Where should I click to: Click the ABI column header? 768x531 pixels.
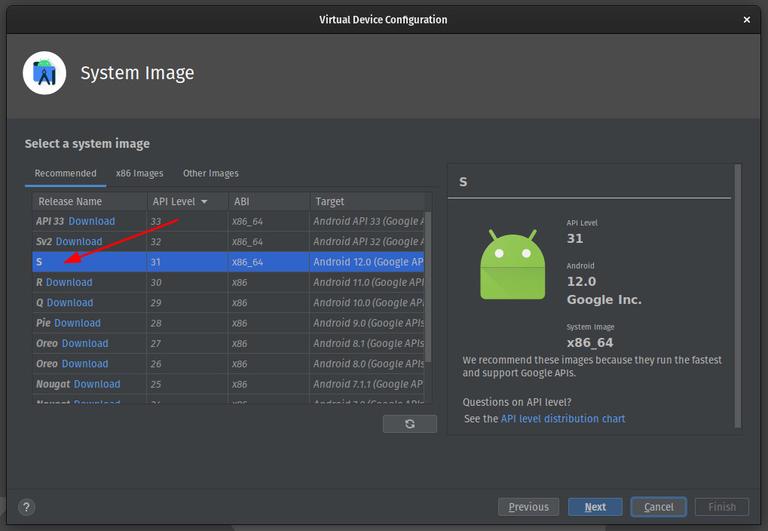coord(269,201)
